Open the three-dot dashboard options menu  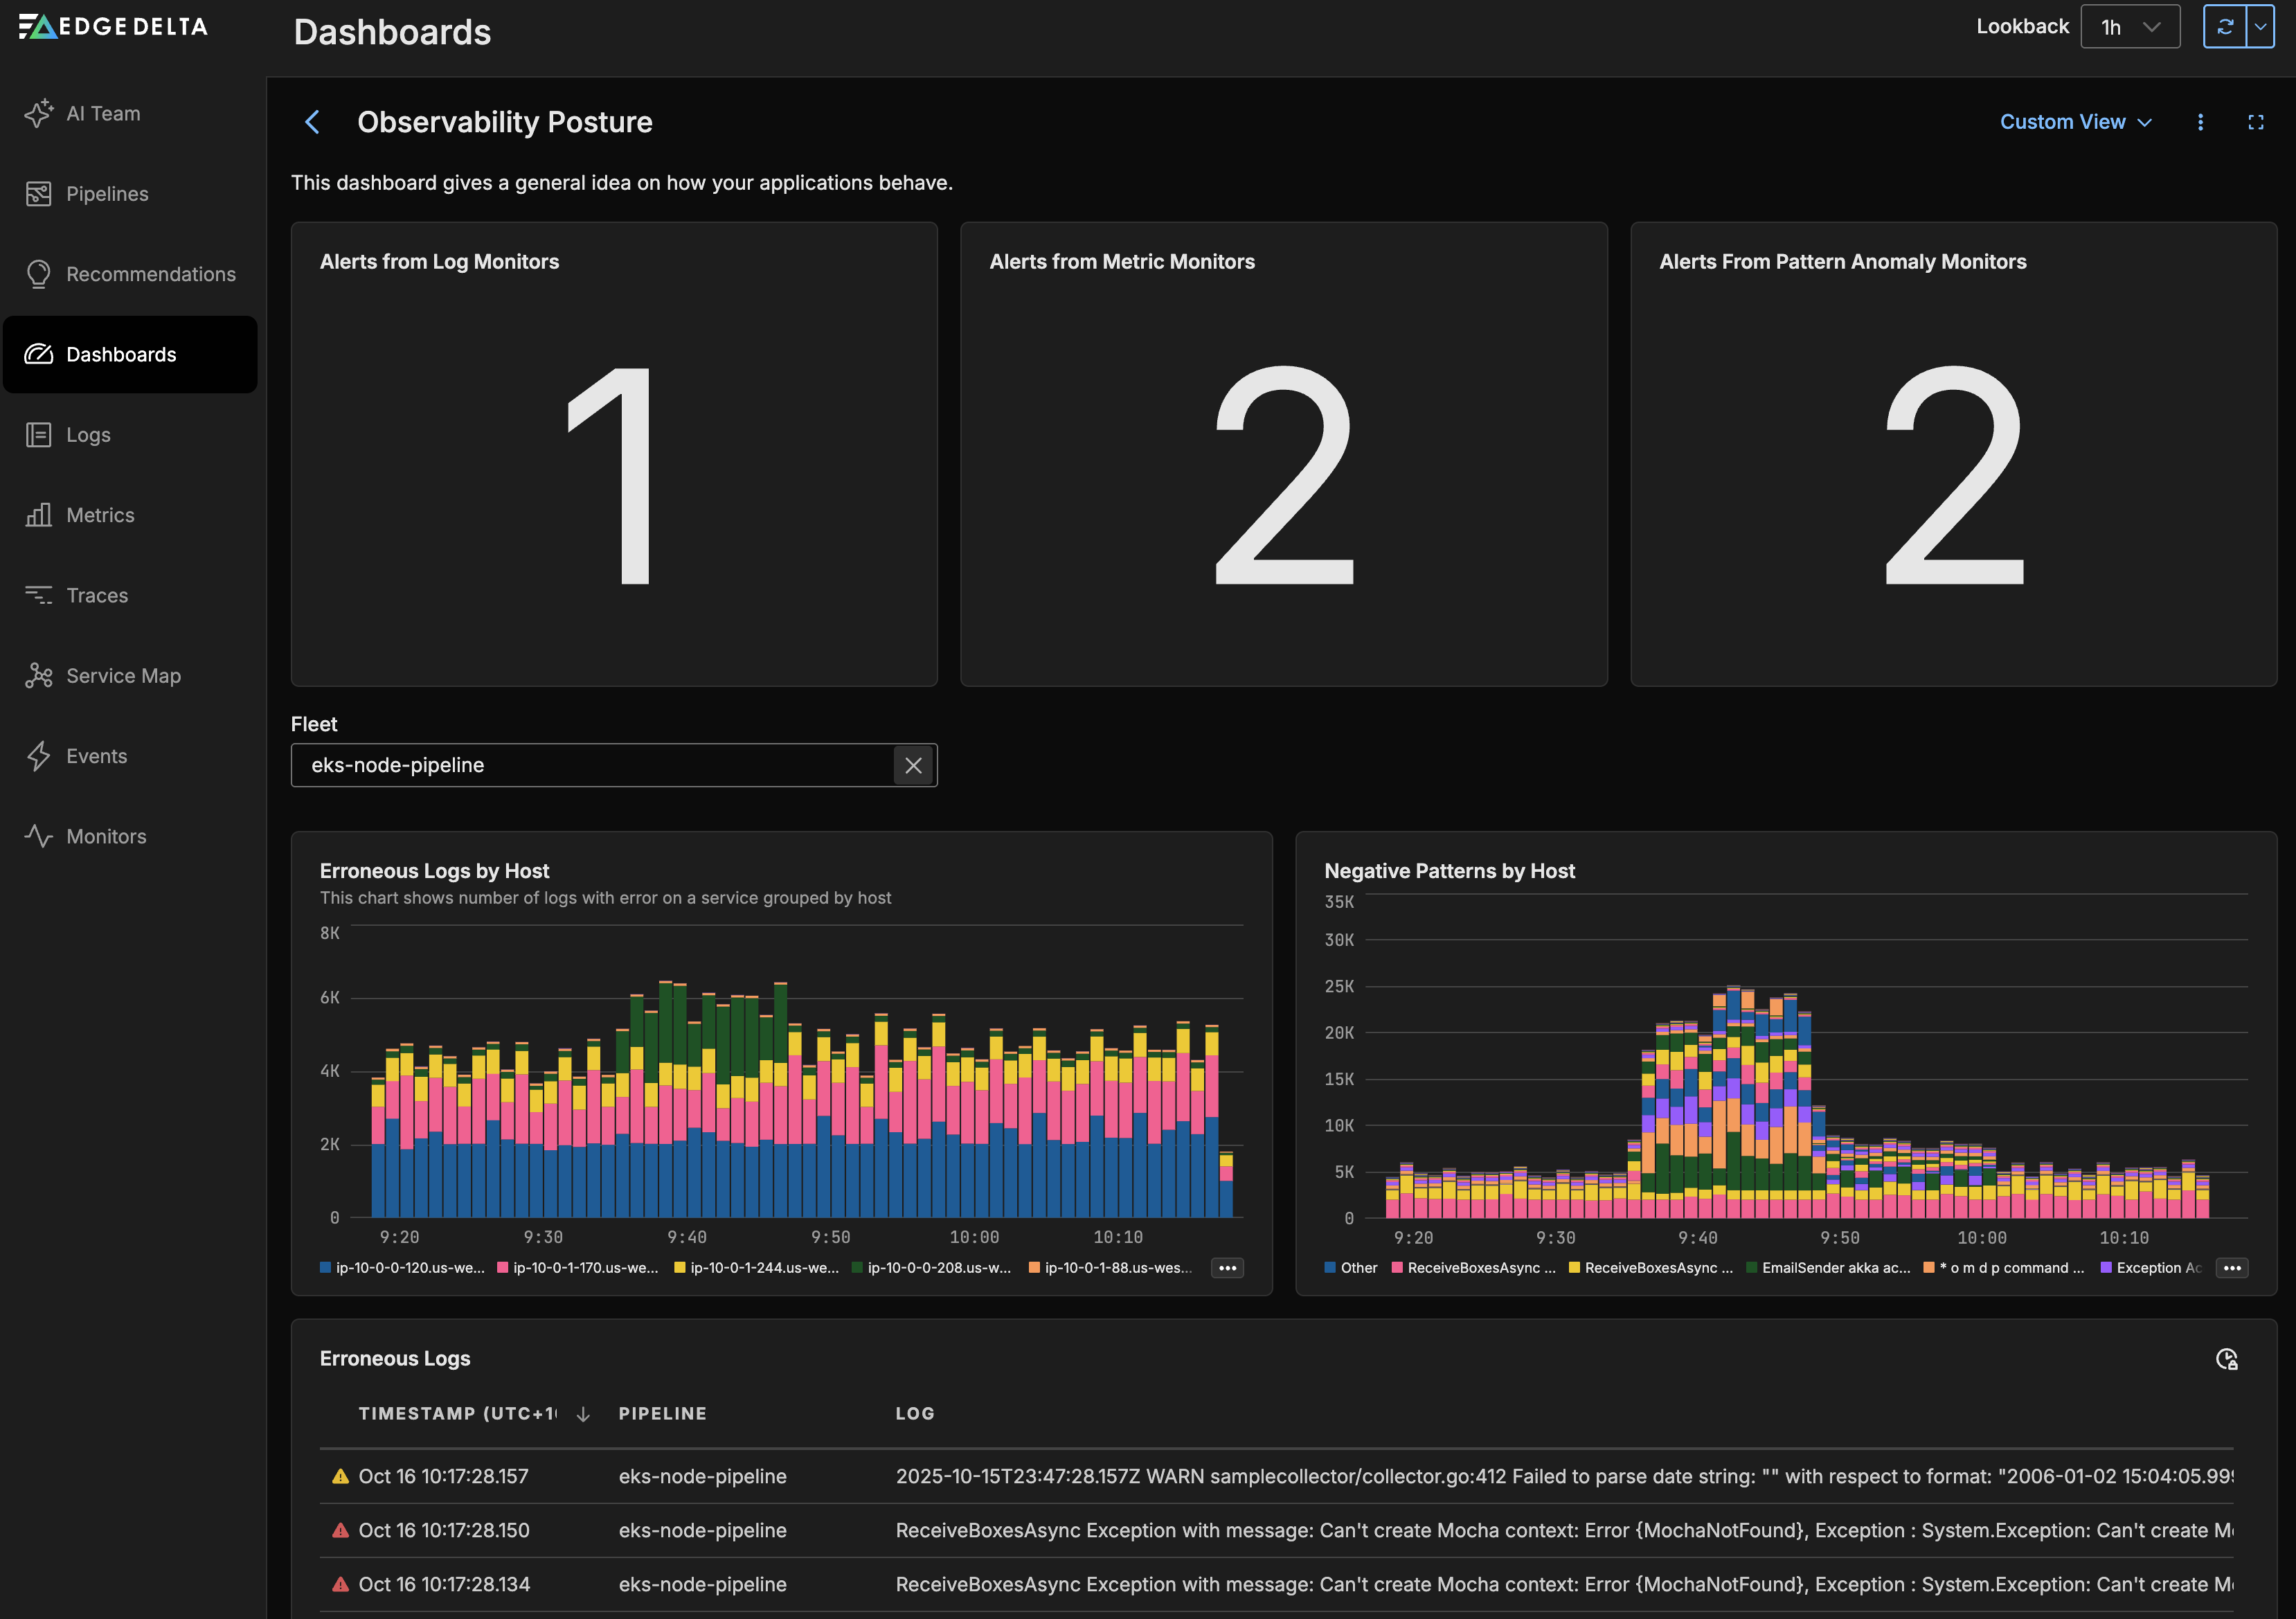click(x=2200, y=122)
